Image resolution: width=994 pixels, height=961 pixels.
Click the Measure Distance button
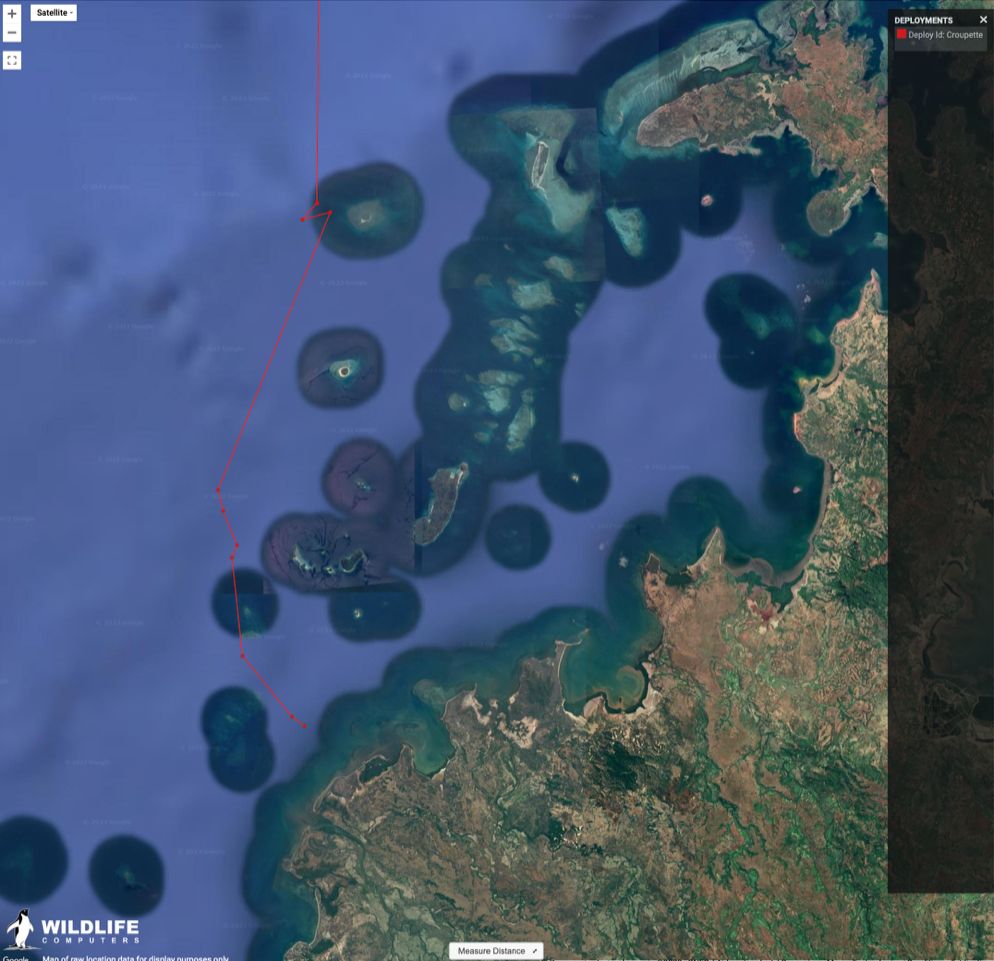495,951
